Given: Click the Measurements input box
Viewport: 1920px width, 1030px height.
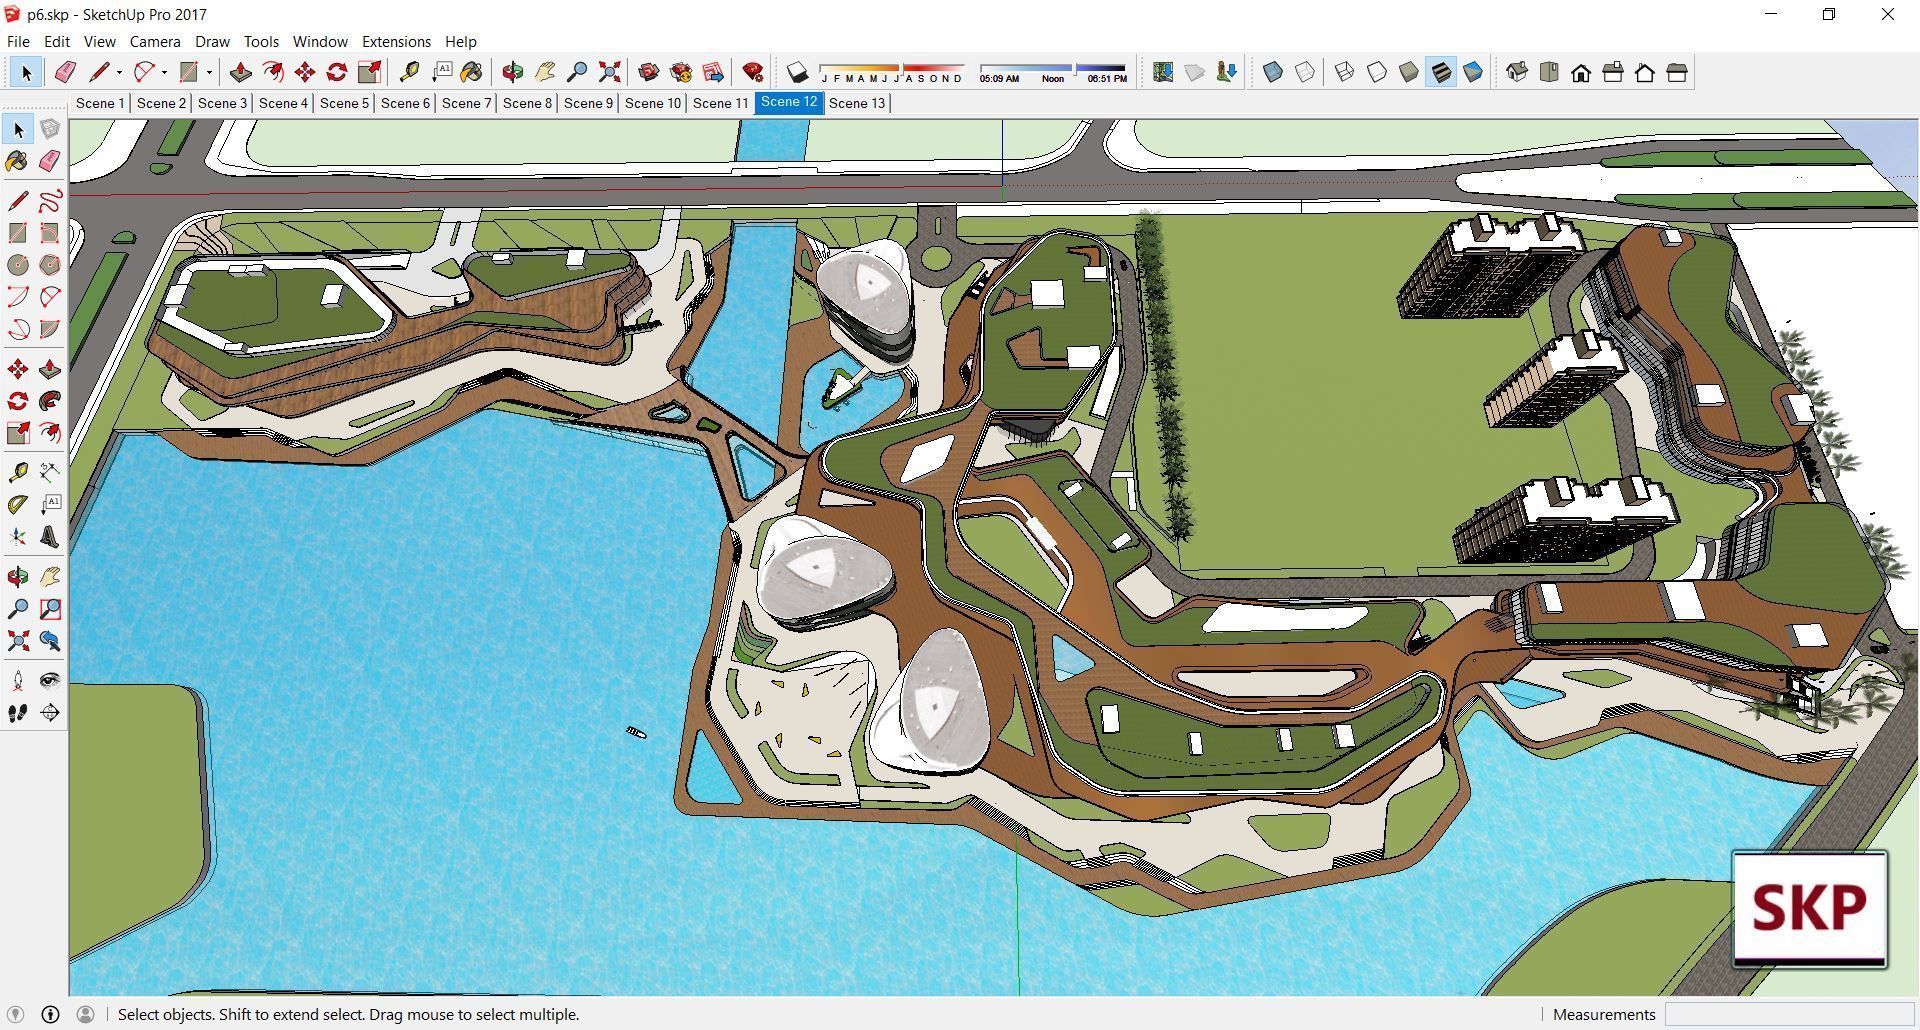Looking at the screenshot, I should [1789, 1014].
